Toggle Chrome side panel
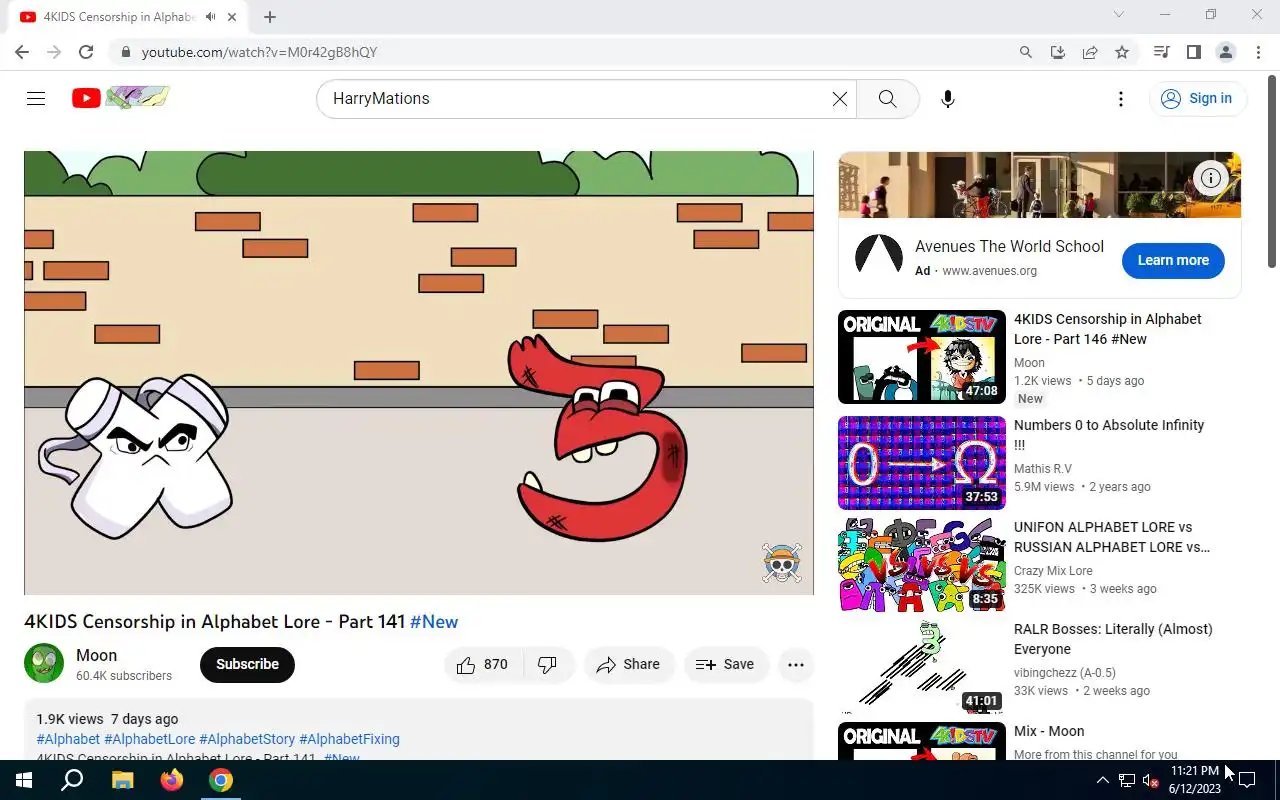Viewport: 1280px width, 800px height. click(1193, 52)
